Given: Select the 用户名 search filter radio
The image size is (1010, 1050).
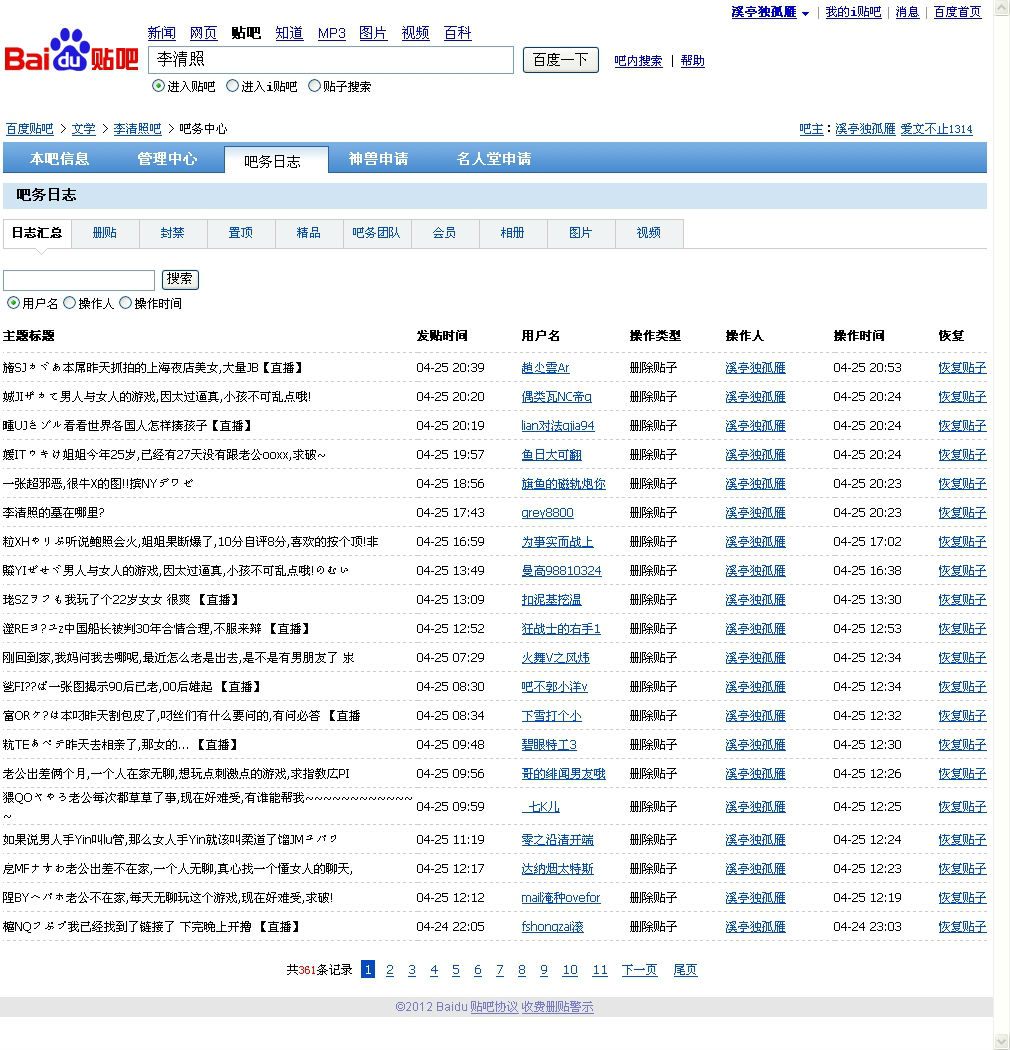Looking at the screenshot, I should (13, 303).
